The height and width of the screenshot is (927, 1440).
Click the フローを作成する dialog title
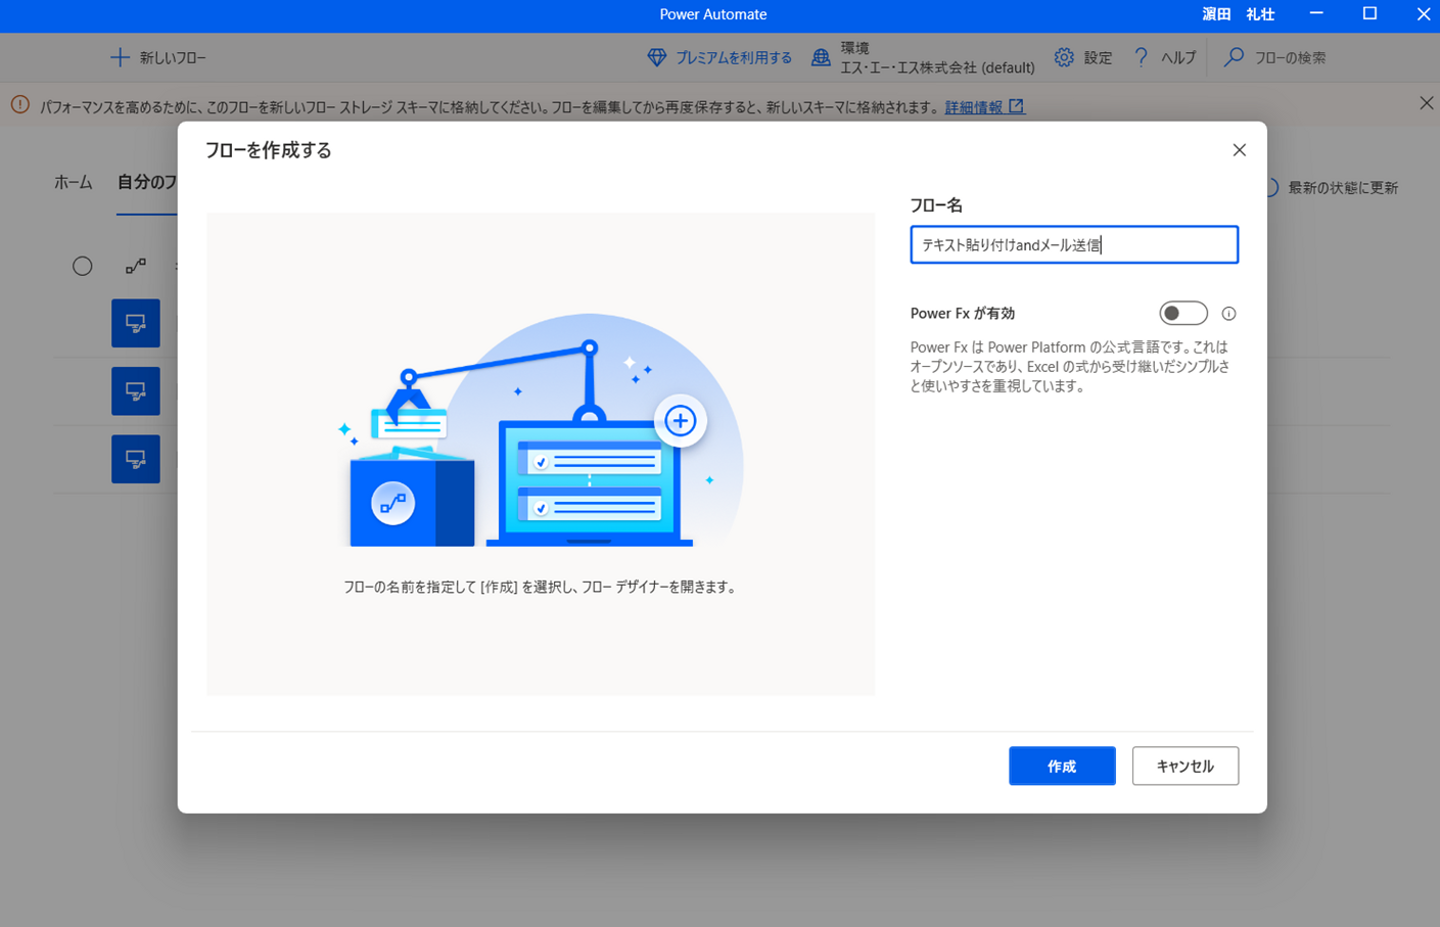coord(268,150)
